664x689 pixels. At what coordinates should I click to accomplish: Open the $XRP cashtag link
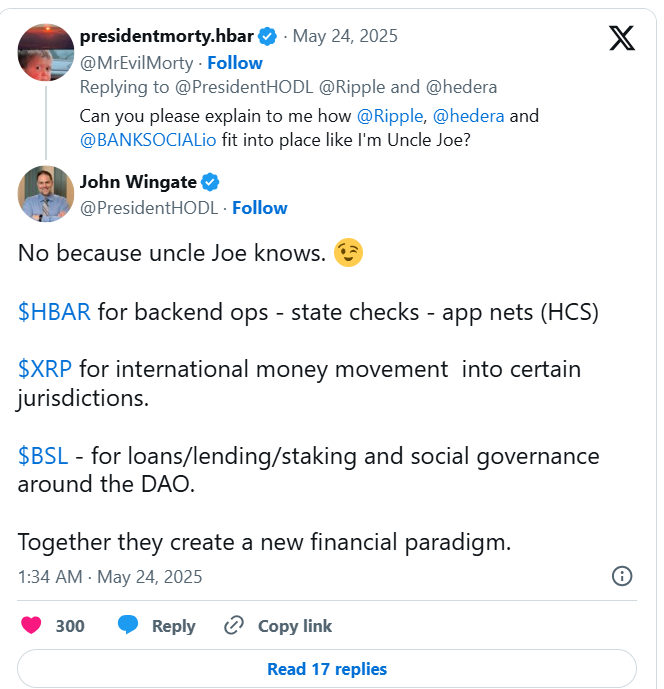click(x=45, y=370)
